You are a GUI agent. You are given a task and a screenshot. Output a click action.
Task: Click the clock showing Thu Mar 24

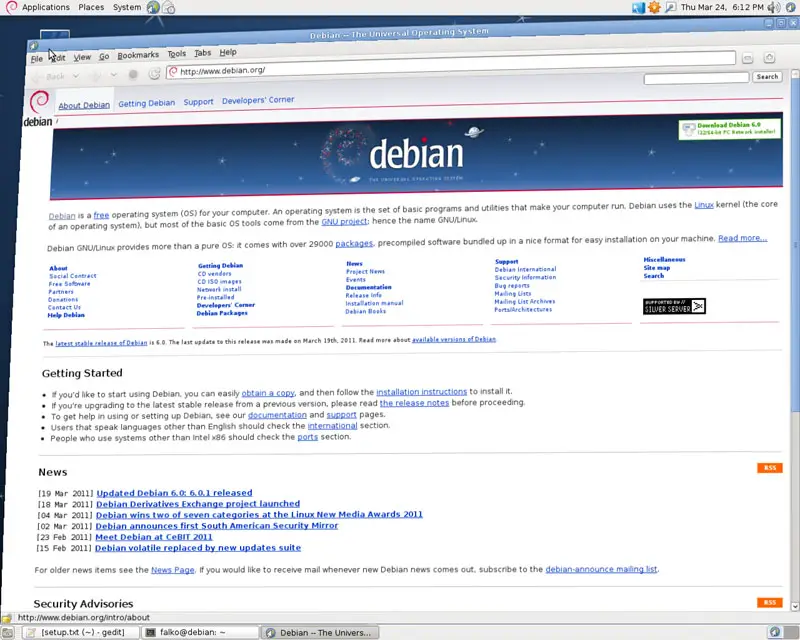pos(722,7)
